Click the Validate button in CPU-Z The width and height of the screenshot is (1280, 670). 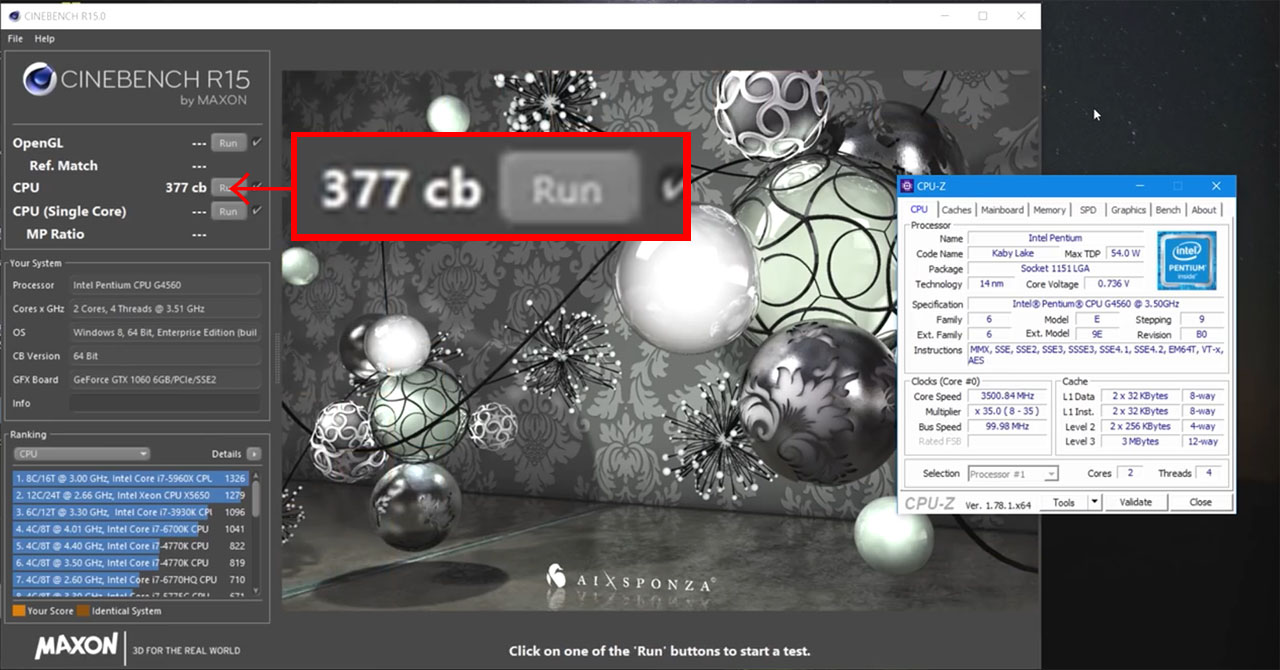[1135, 502]
